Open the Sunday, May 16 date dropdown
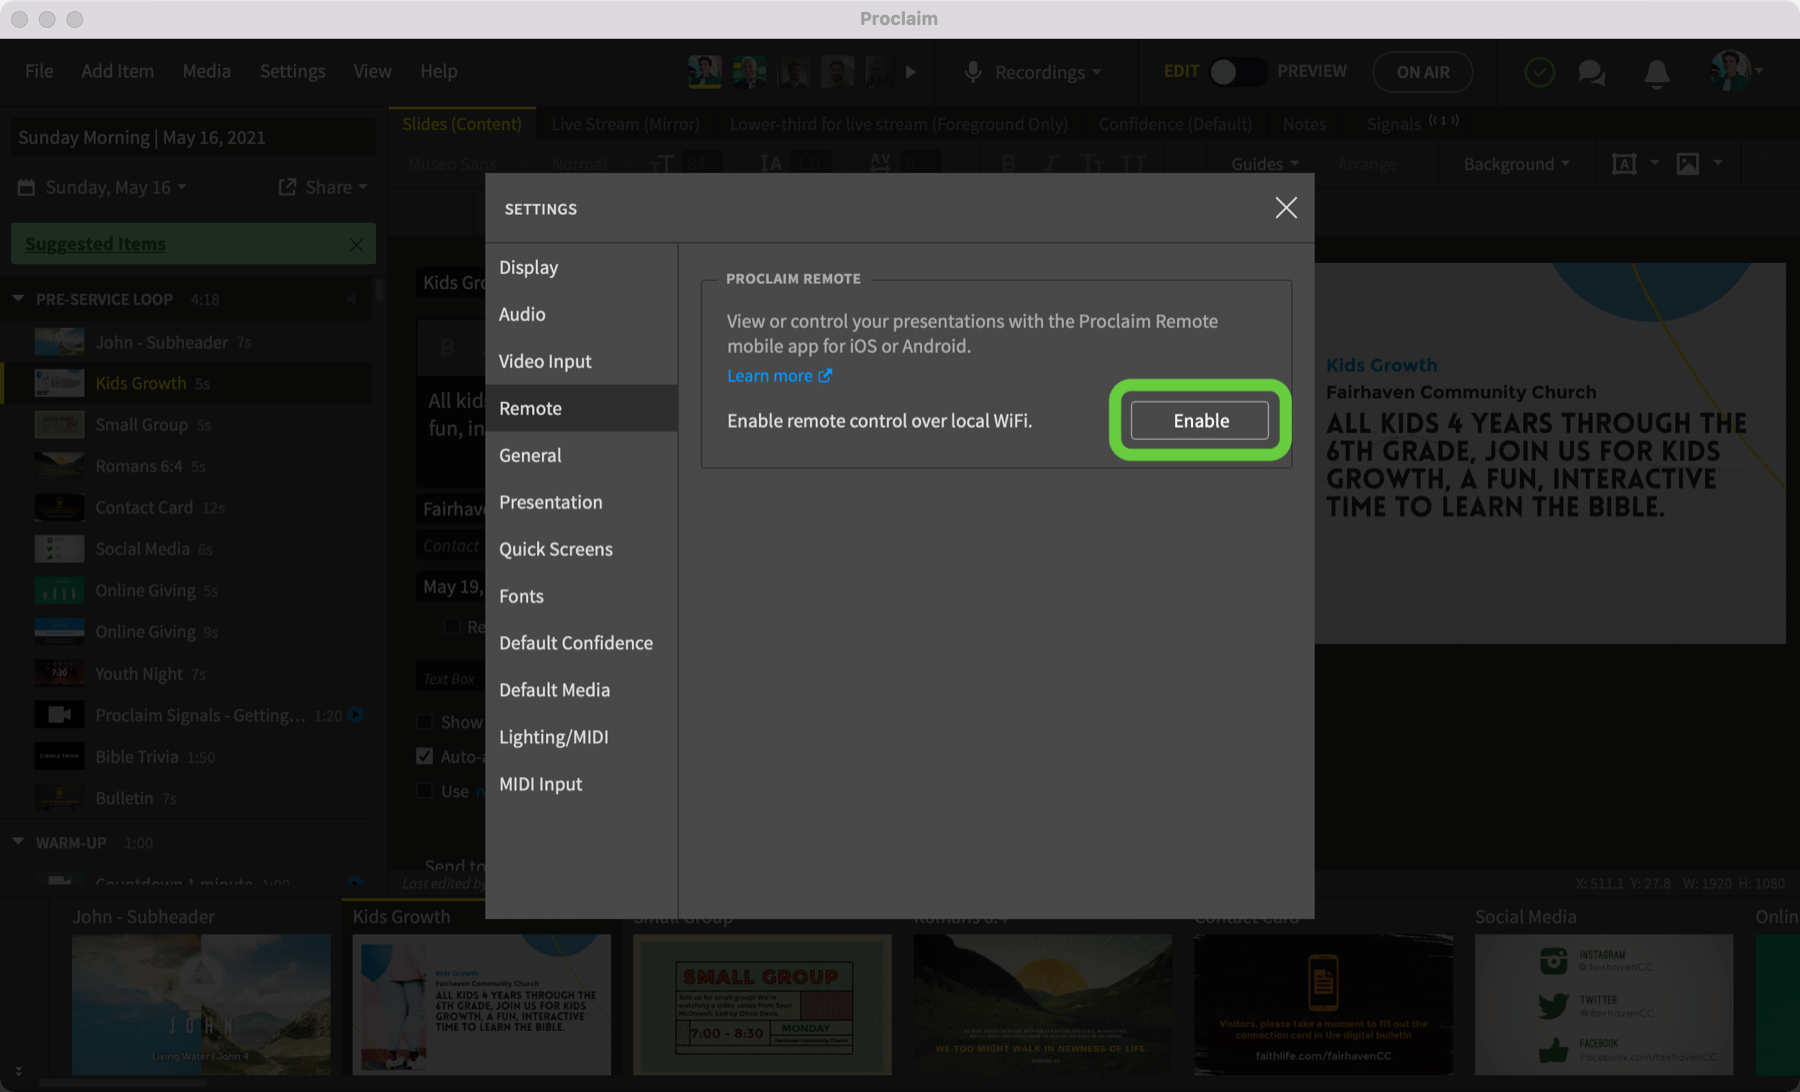The width and height of the screenshot is (1800, 1092). [116, 187]
